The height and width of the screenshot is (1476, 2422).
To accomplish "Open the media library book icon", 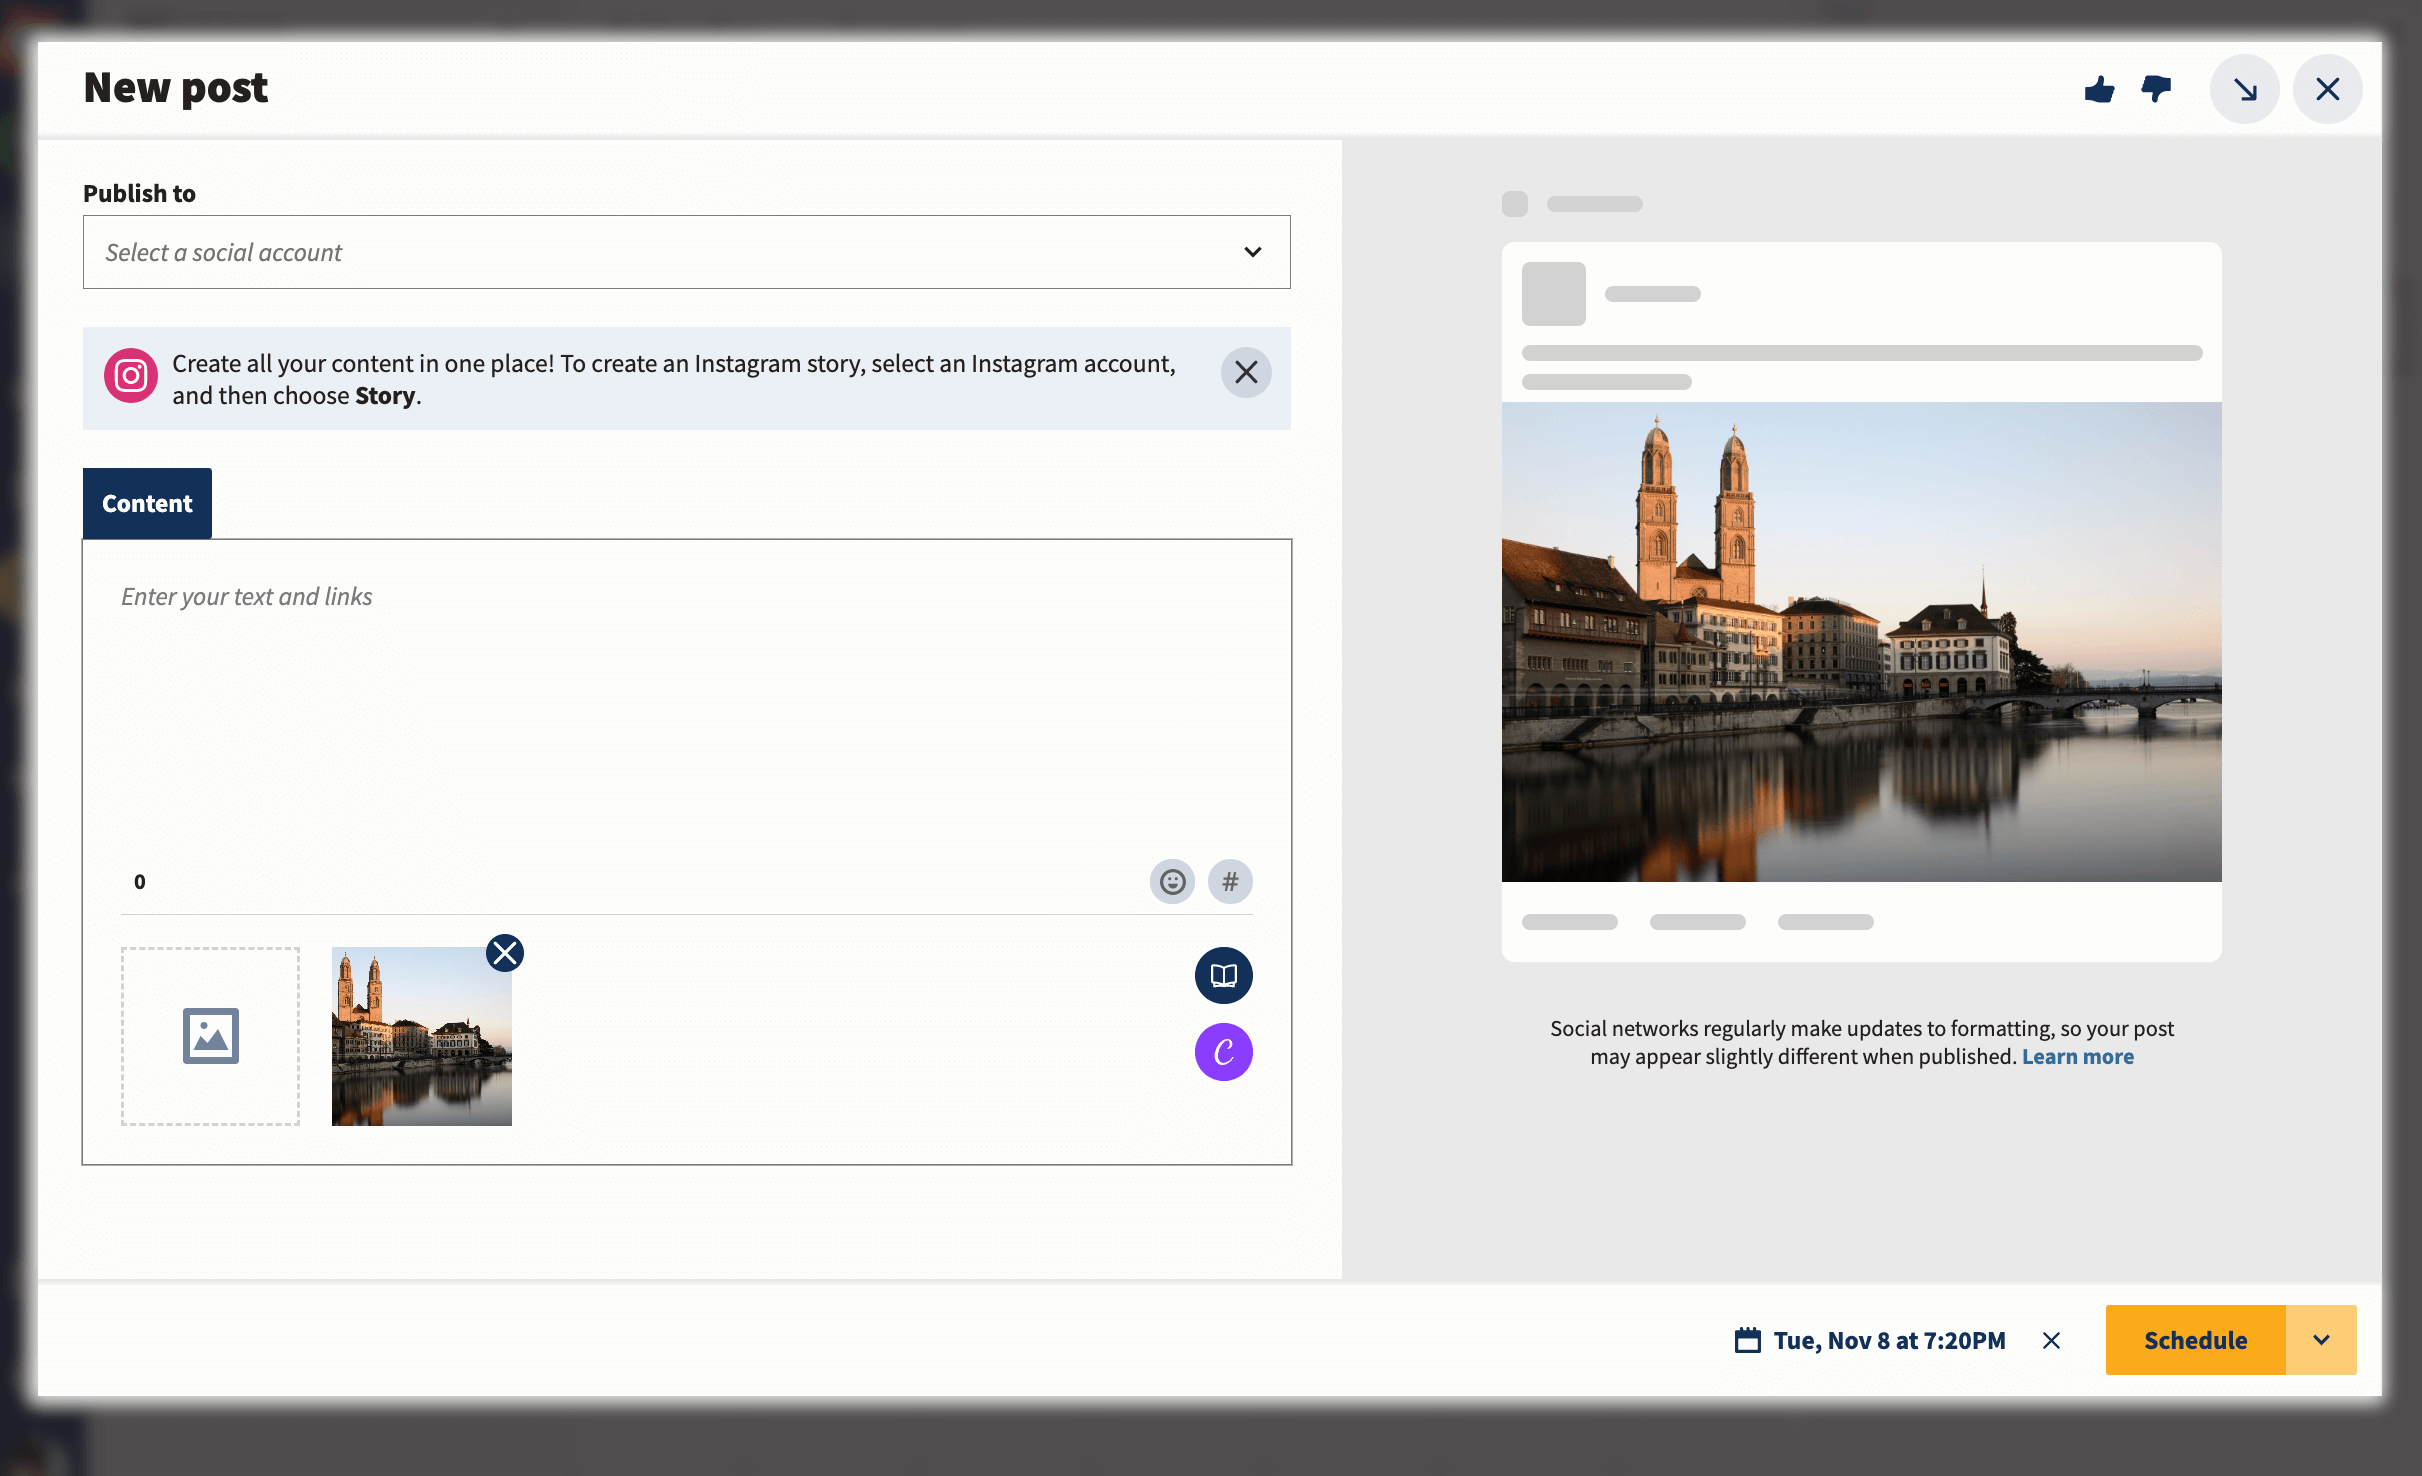I will click(x=1223, y=975).
